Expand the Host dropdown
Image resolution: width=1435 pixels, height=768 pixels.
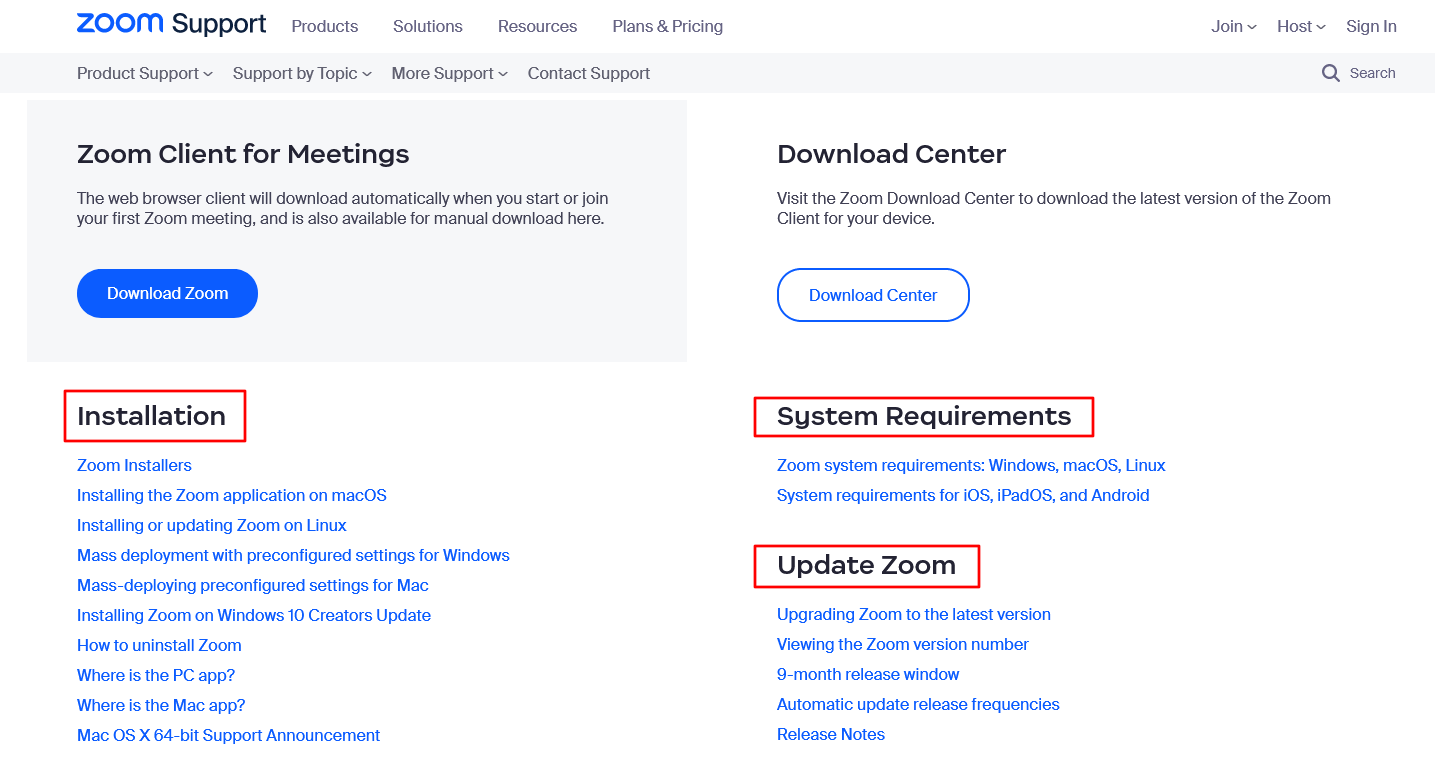coord(1299,26)
